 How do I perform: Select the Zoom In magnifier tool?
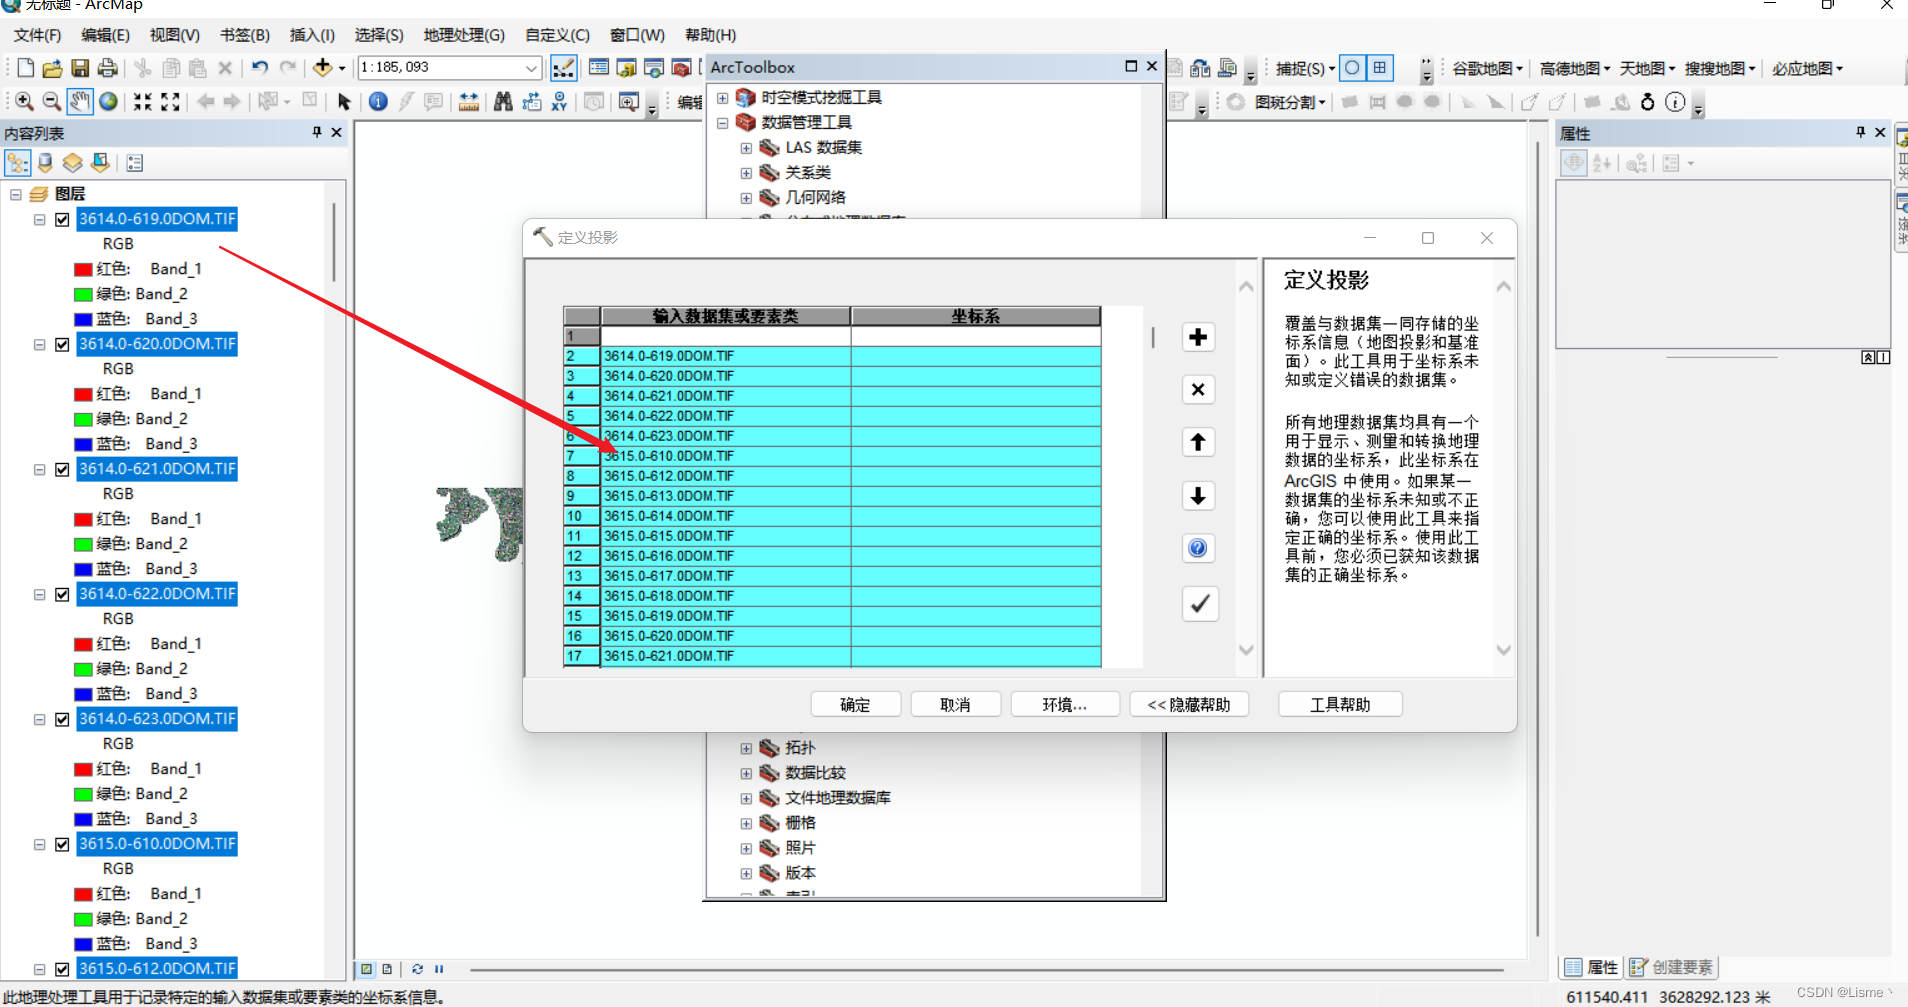coord(24,102)
